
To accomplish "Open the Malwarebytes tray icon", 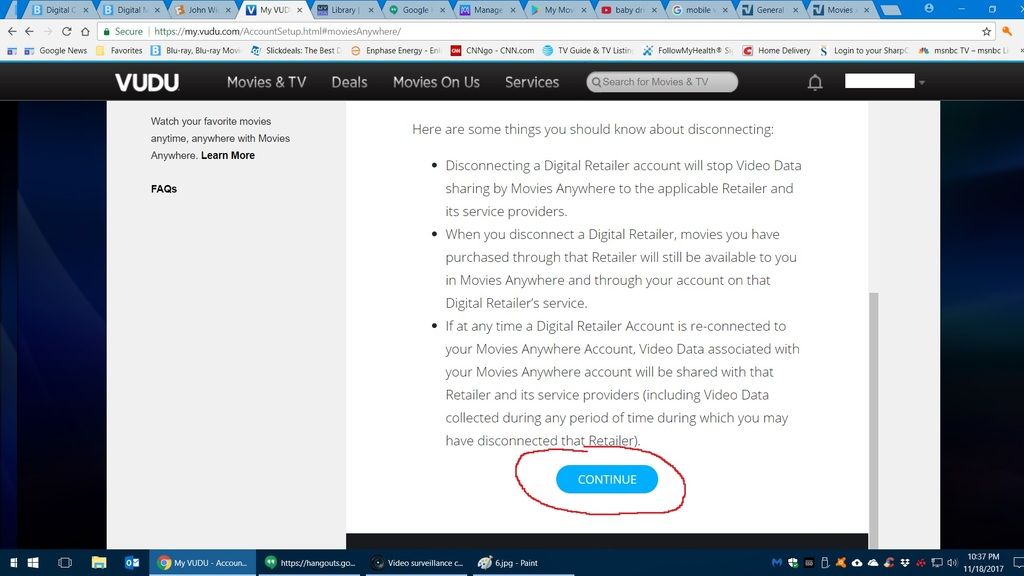I will point(776,562).
